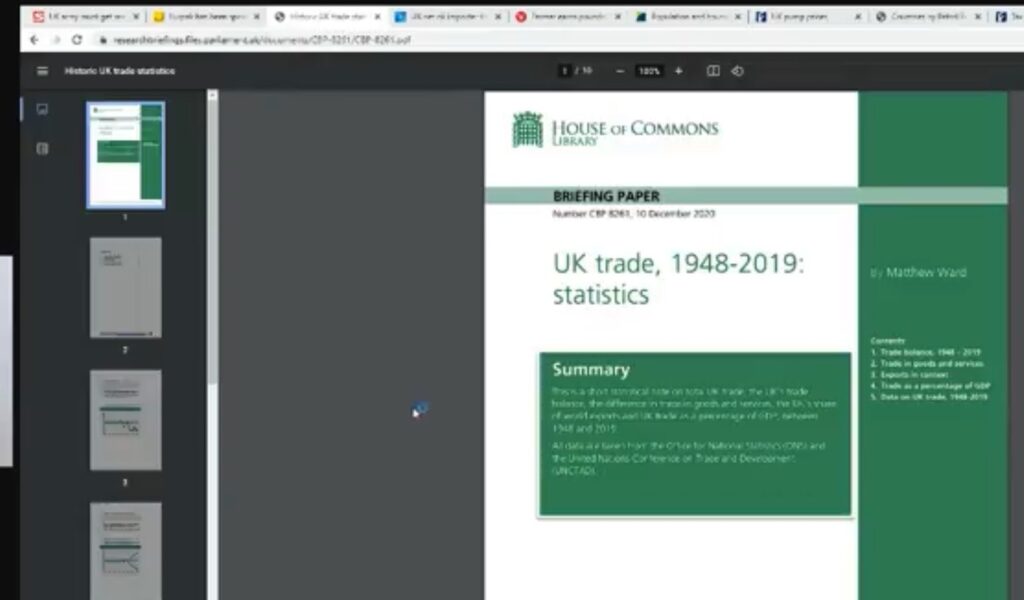
Task: Click the browser back arrow
Action: click(35, 39)
